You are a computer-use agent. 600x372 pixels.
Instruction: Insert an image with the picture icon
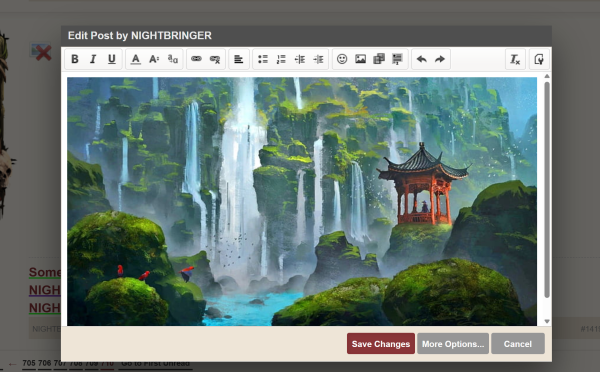(x=360, y=59)
